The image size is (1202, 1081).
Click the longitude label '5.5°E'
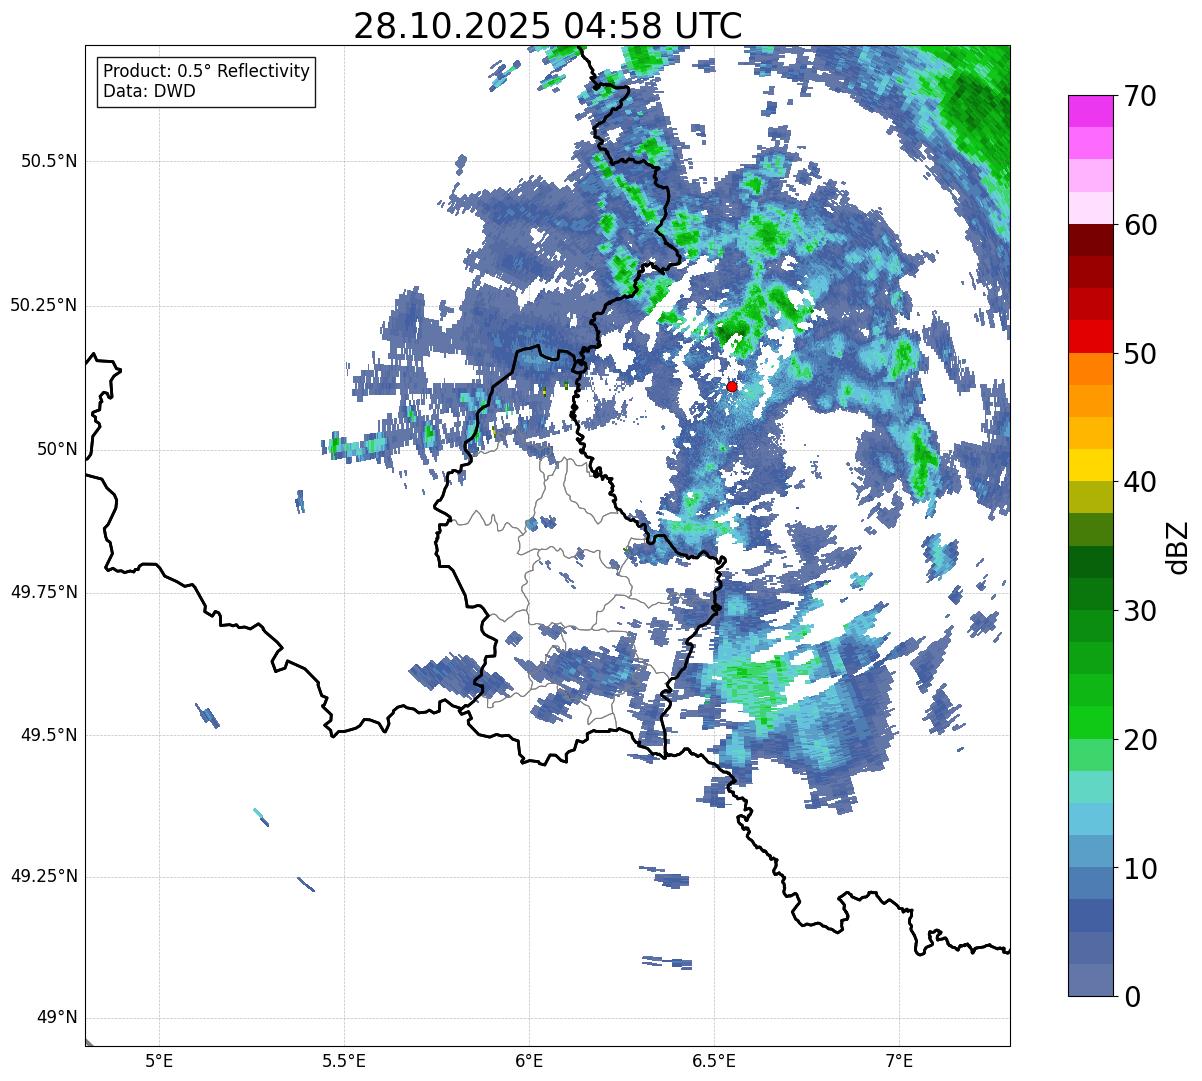tap(344, 1060)
